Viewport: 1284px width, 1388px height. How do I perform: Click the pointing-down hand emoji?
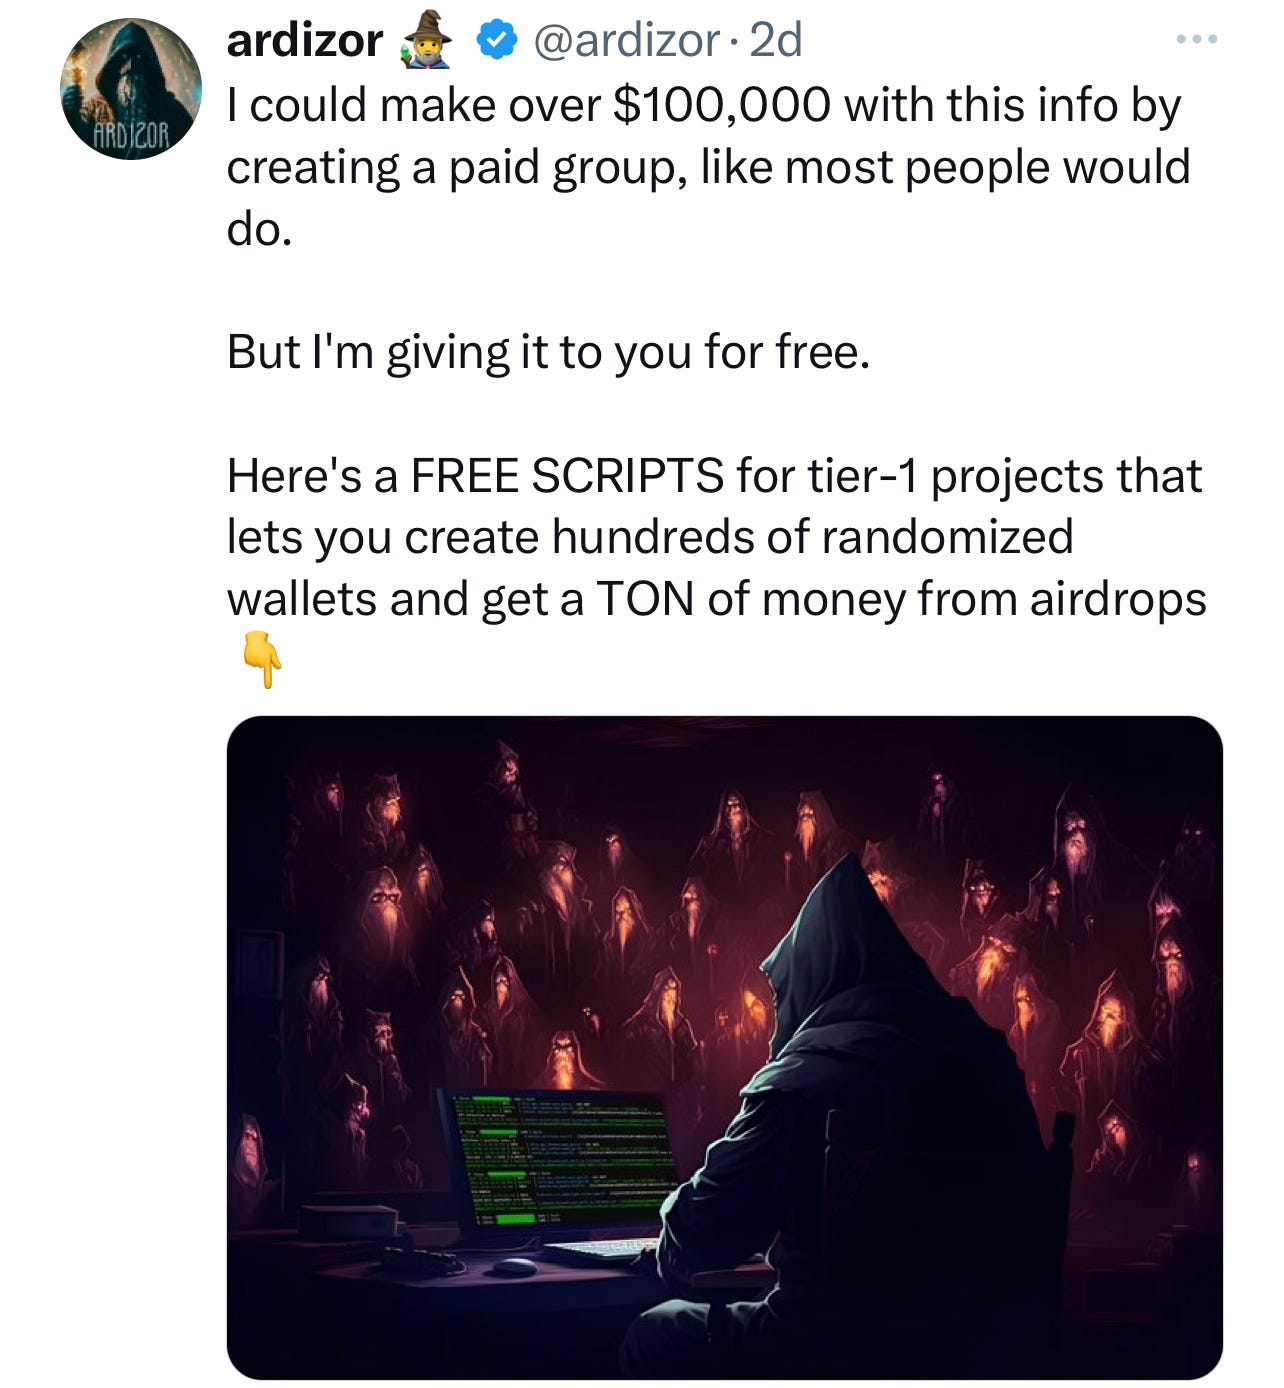click(263, 658)
